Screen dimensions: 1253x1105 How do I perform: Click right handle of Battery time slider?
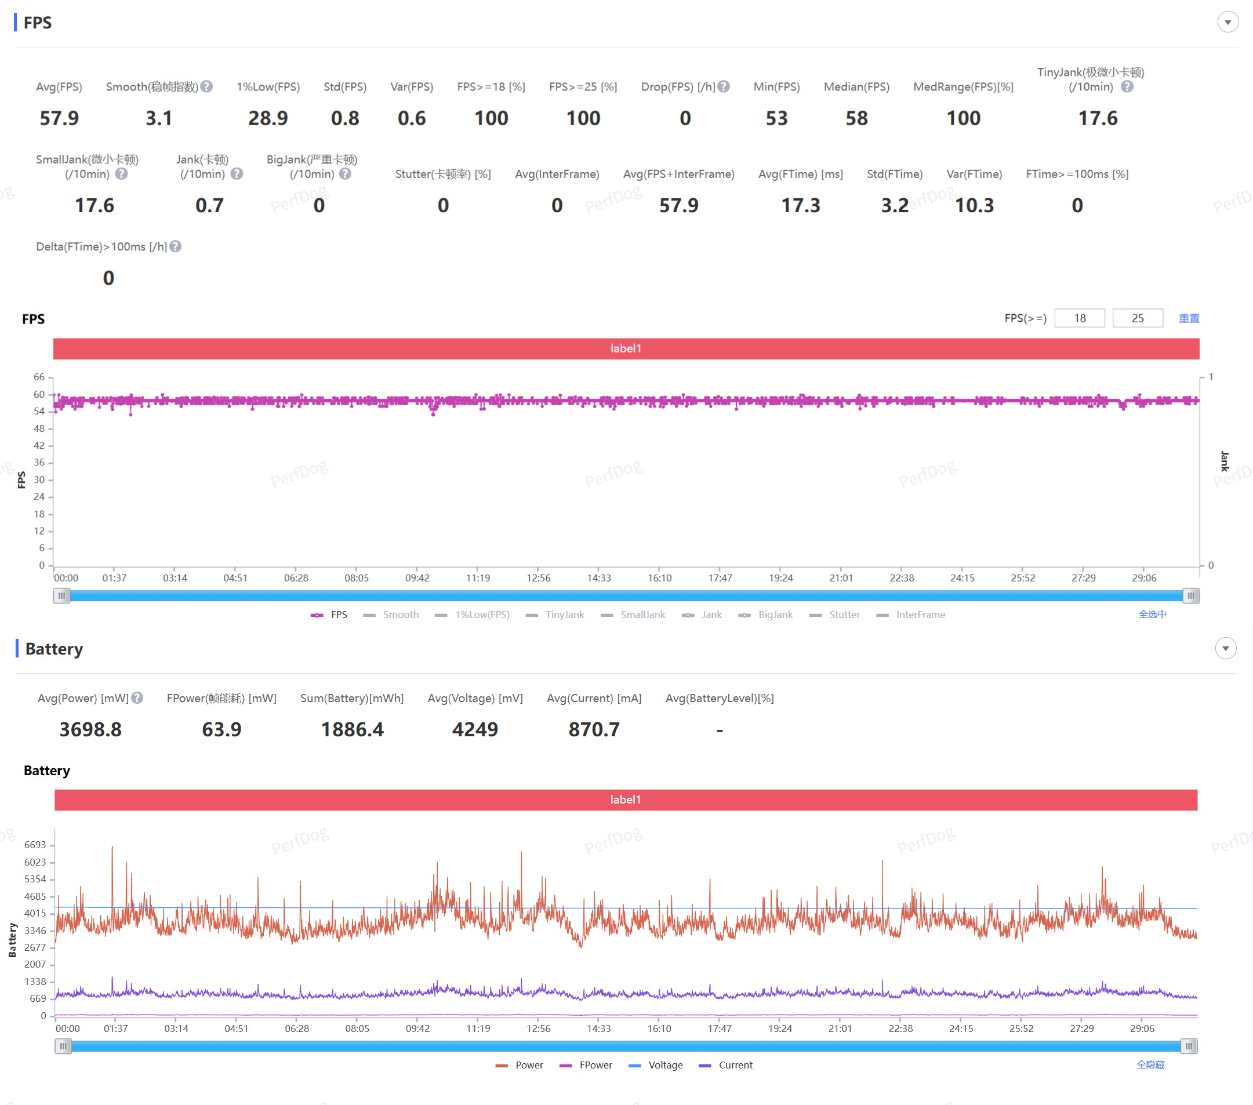[x=1189, y=1046]
